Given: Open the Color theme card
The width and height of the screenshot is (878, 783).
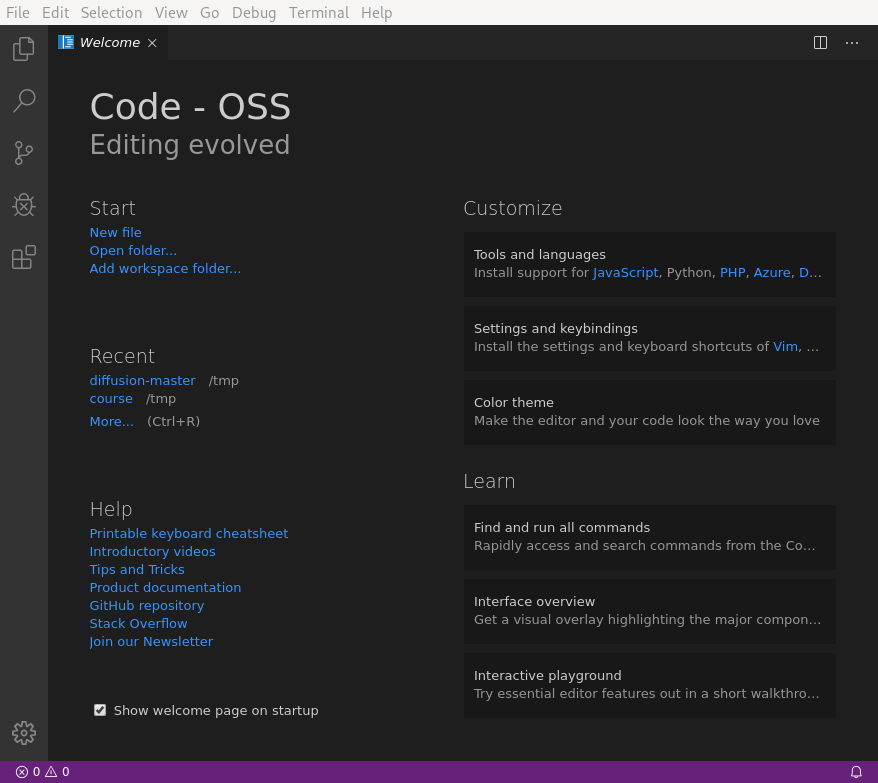Looking at the screenshot, I should (649, 410).
